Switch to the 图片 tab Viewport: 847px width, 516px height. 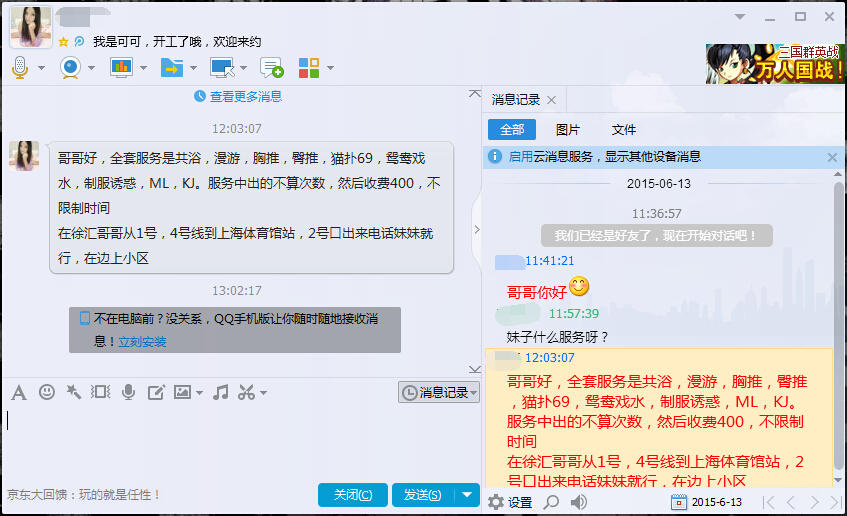(567, 129)
